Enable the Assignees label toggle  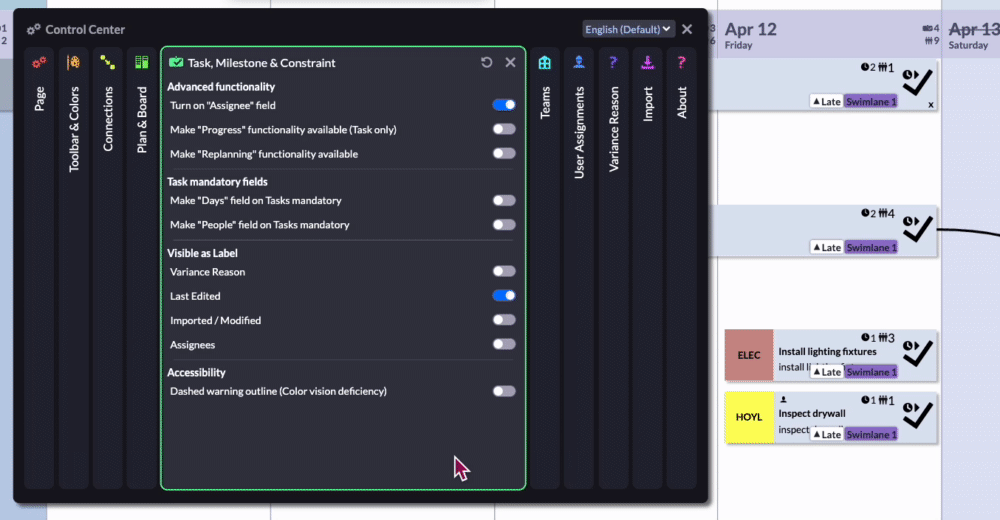tap(504, 345)
